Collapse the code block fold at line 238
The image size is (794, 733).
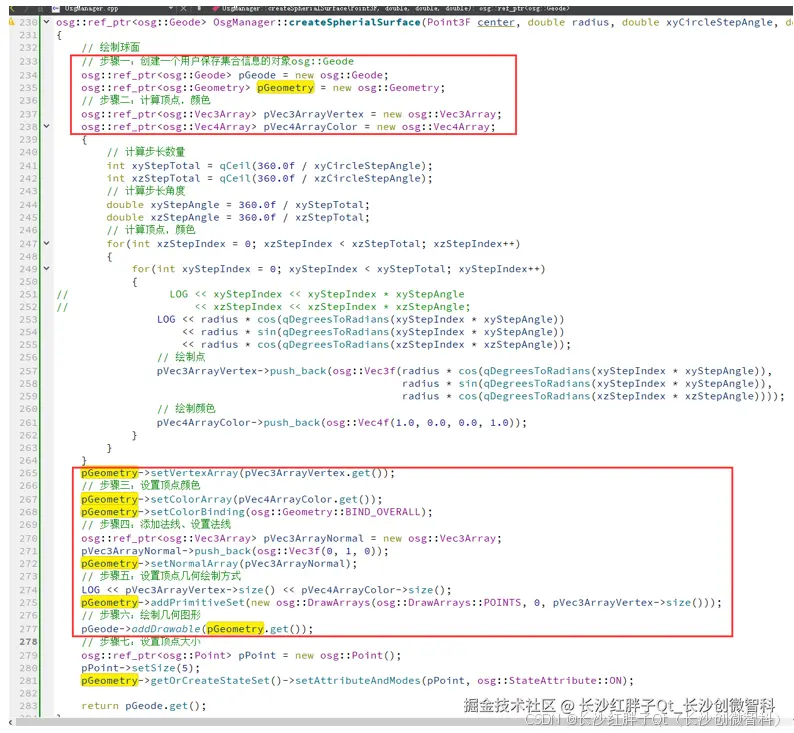(46, 126)
